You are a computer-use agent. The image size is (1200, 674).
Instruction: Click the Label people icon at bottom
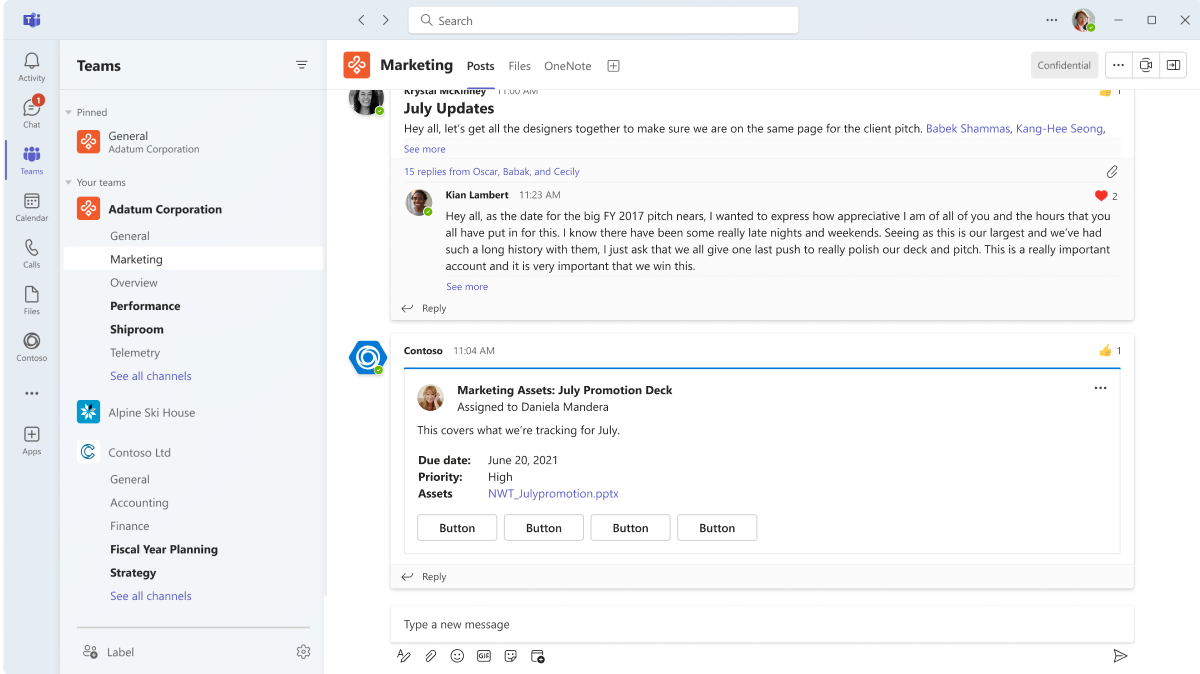click(x=90, y=652)
